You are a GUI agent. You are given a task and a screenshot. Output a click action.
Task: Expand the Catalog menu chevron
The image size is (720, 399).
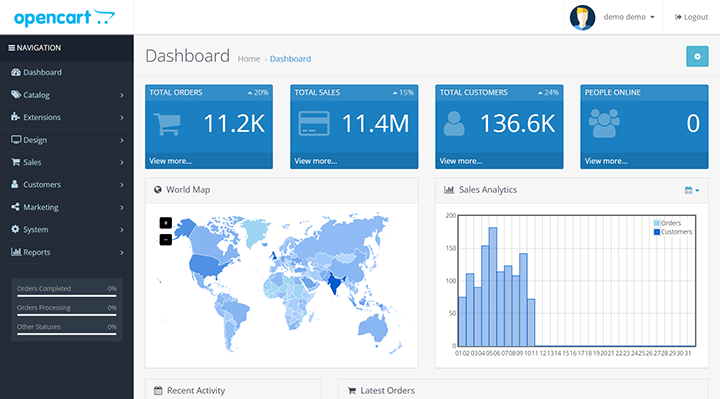pyautogui.click(x=122, y=96)
